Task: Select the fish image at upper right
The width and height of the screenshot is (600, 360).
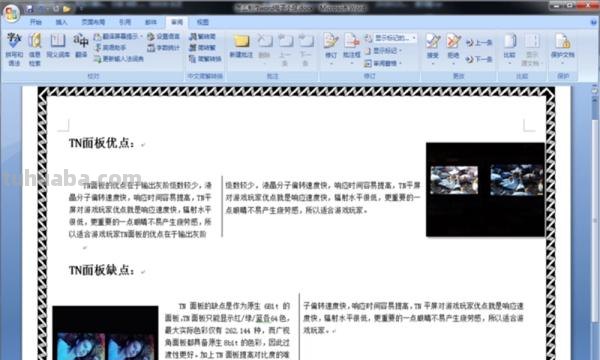Action: click(x=485, y=189)
